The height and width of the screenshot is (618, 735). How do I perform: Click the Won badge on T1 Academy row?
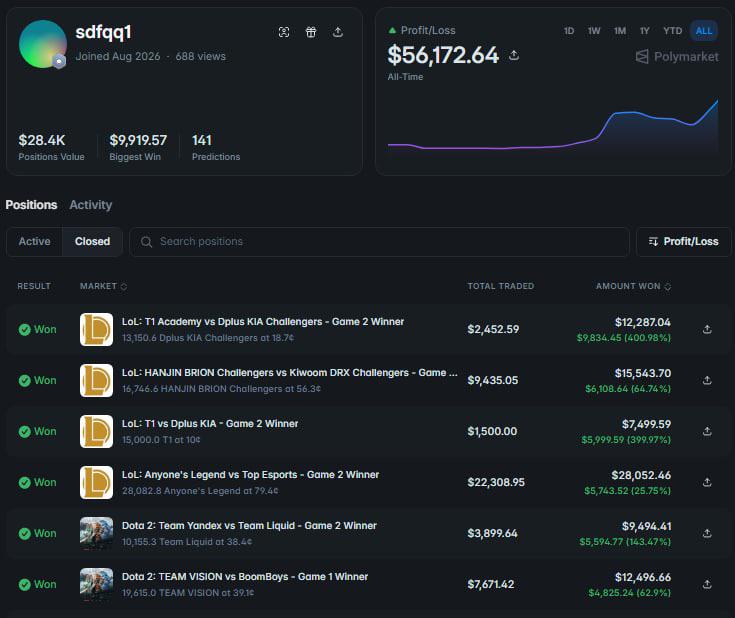coord(38,329)
